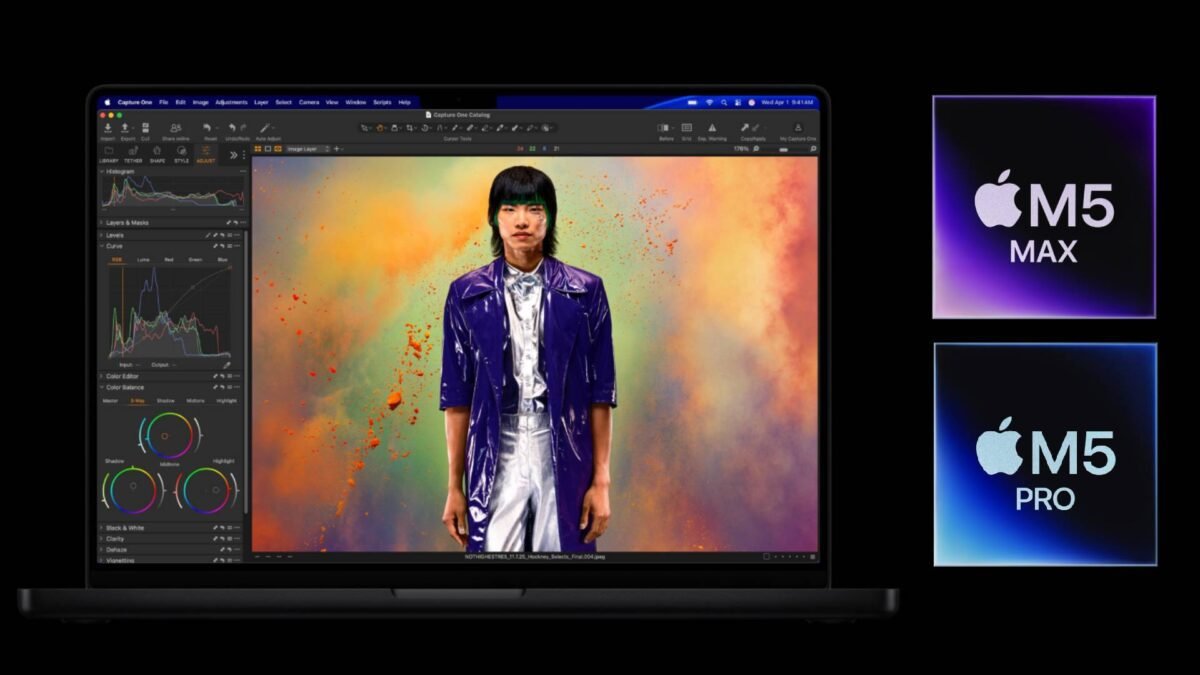
Task: Click the Midtone color balance wheel
Action: pos(170,435)
